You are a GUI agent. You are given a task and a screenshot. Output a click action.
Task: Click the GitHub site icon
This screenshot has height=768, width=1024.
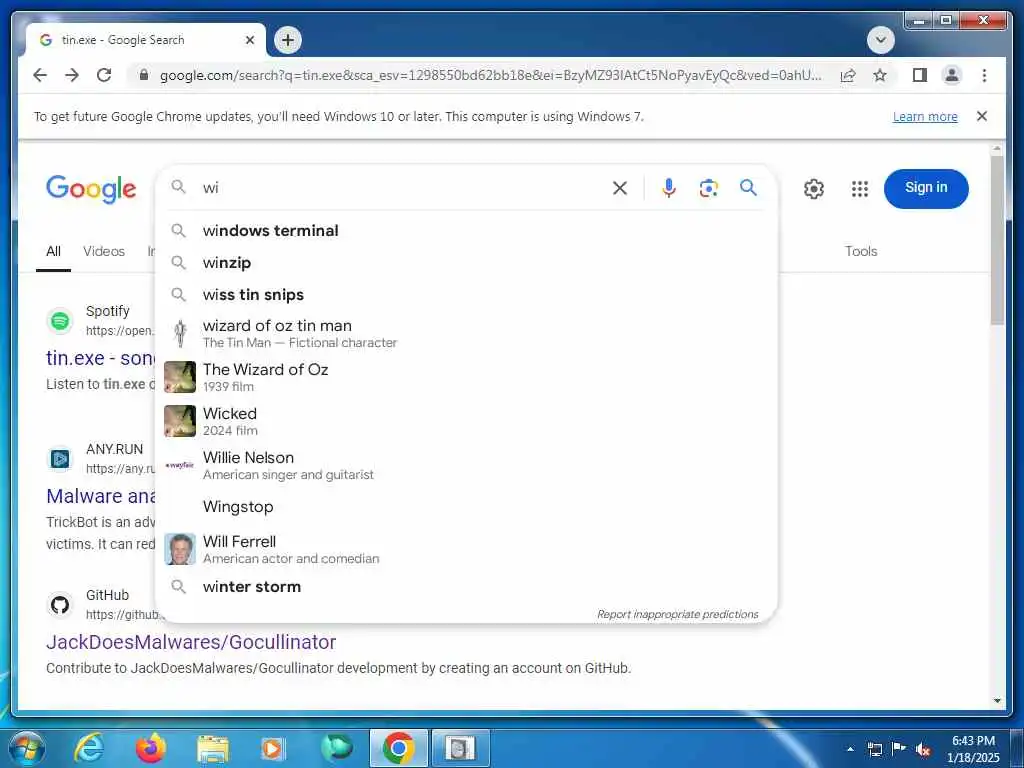coord(60,605)
